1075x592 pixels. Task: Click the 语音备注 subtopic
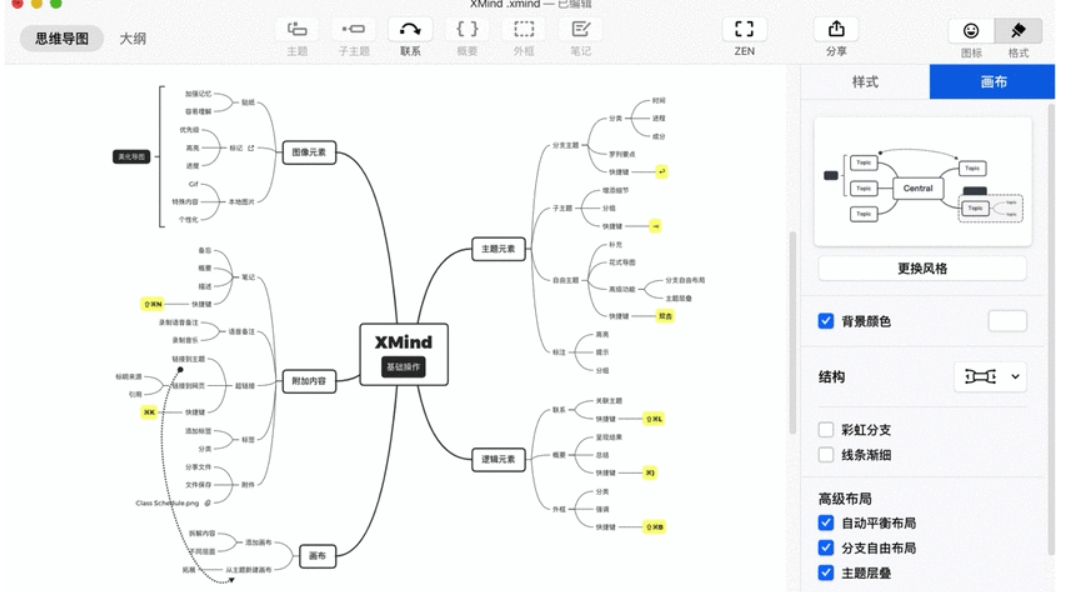(x=241, y=331)
